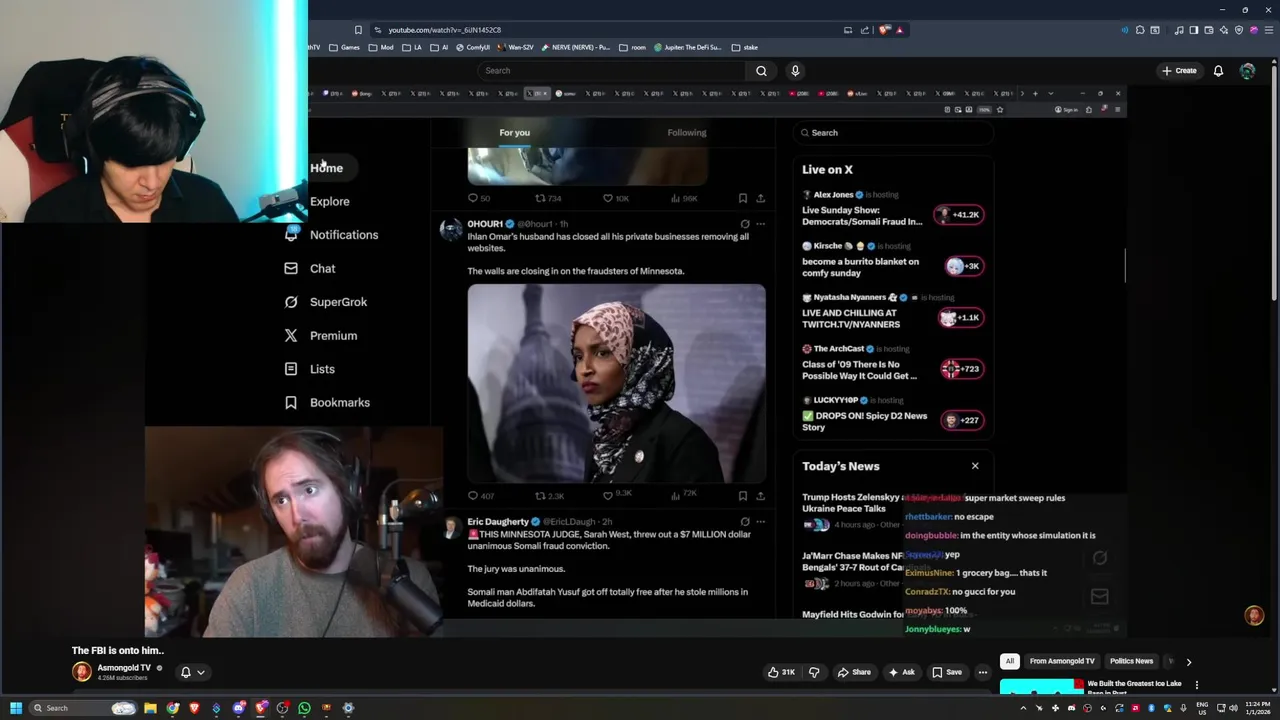
Task: Close the Today's News panel
Action: pyautogui.click(x=975, y=466)
